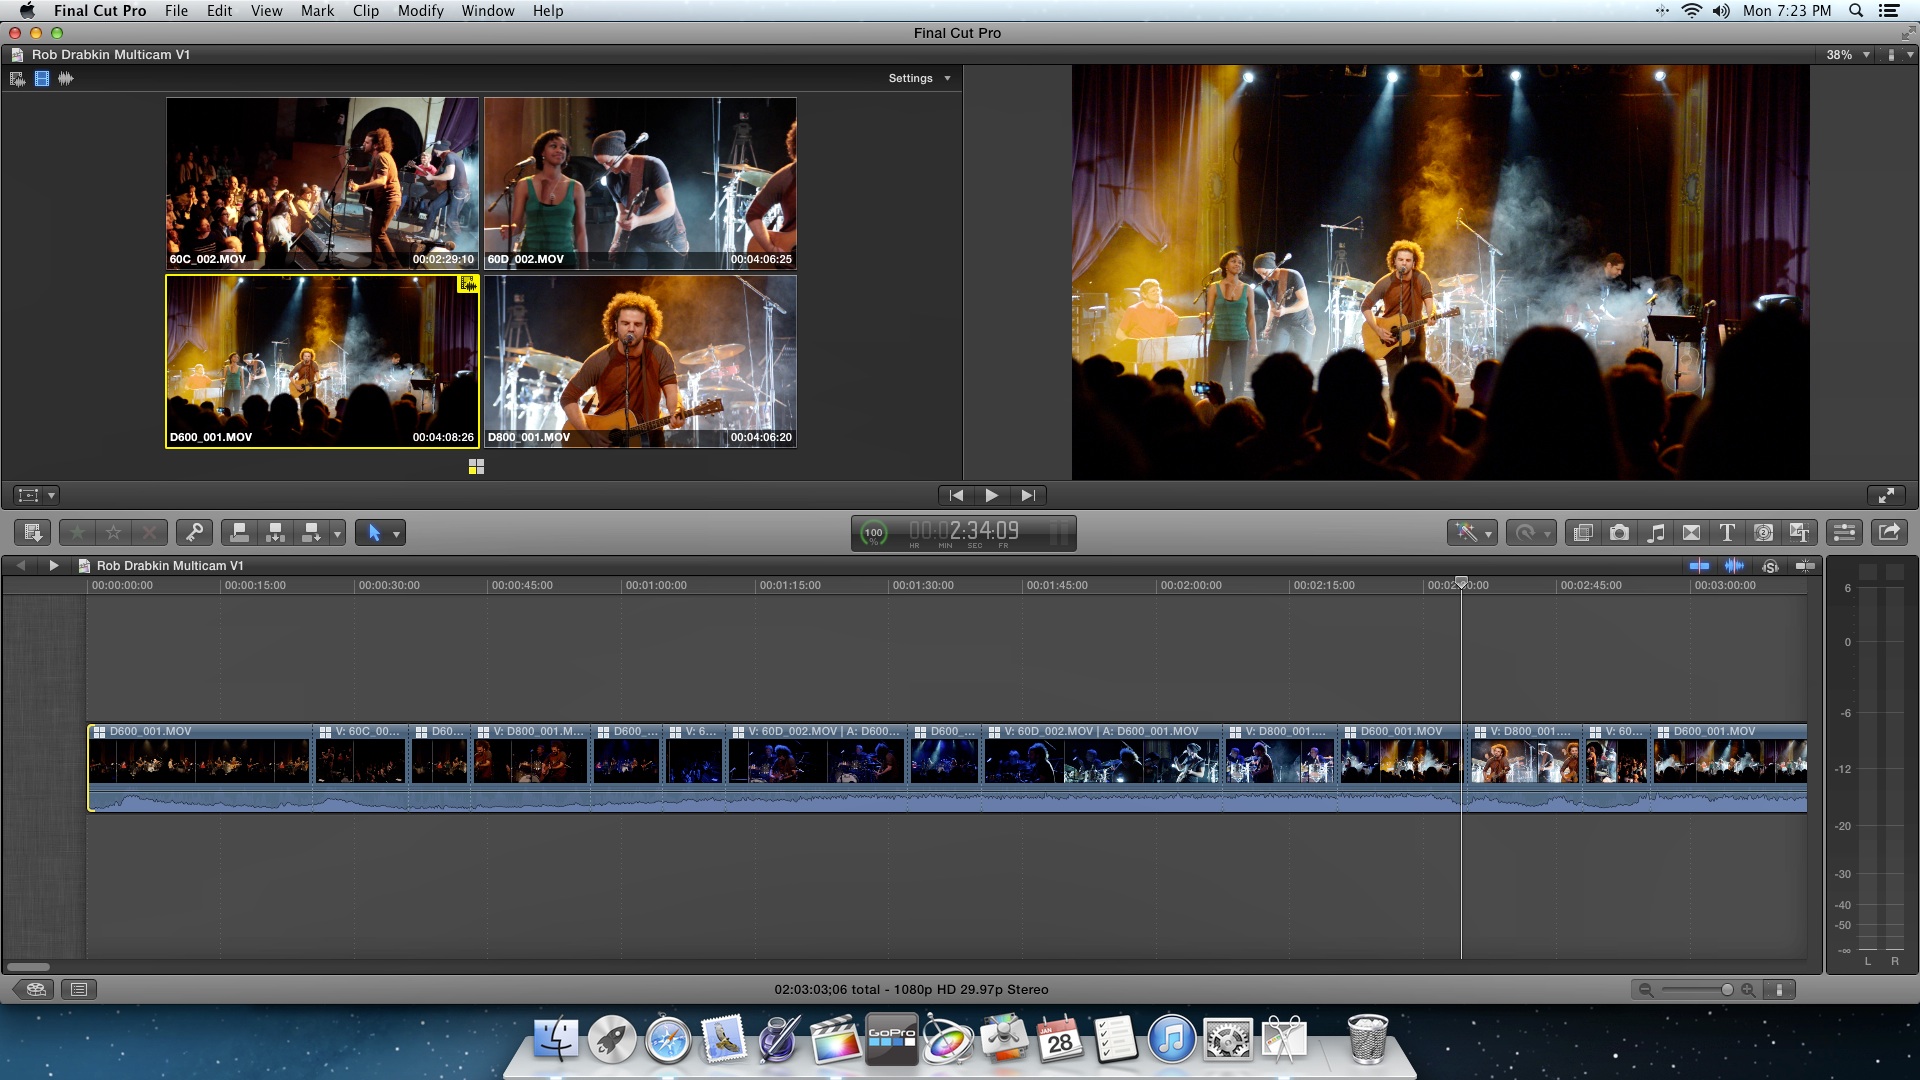
Task: Mark selection as Favorite (green star)
Action: (77, 533)
